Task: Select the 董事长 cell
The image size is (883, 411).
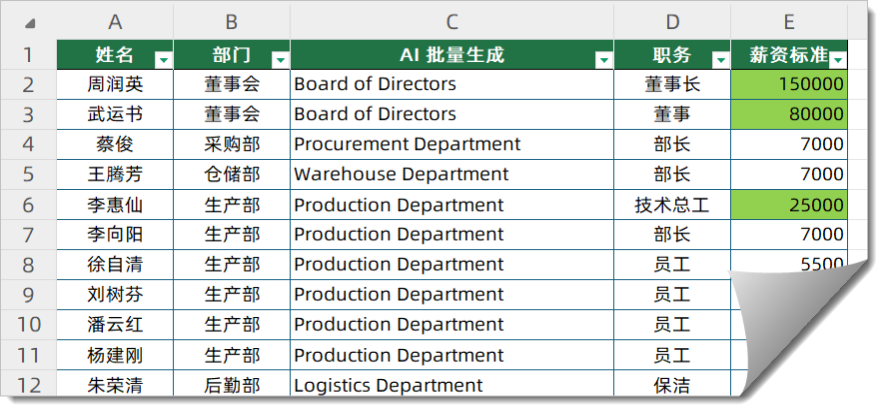Action: coord(672,84)
